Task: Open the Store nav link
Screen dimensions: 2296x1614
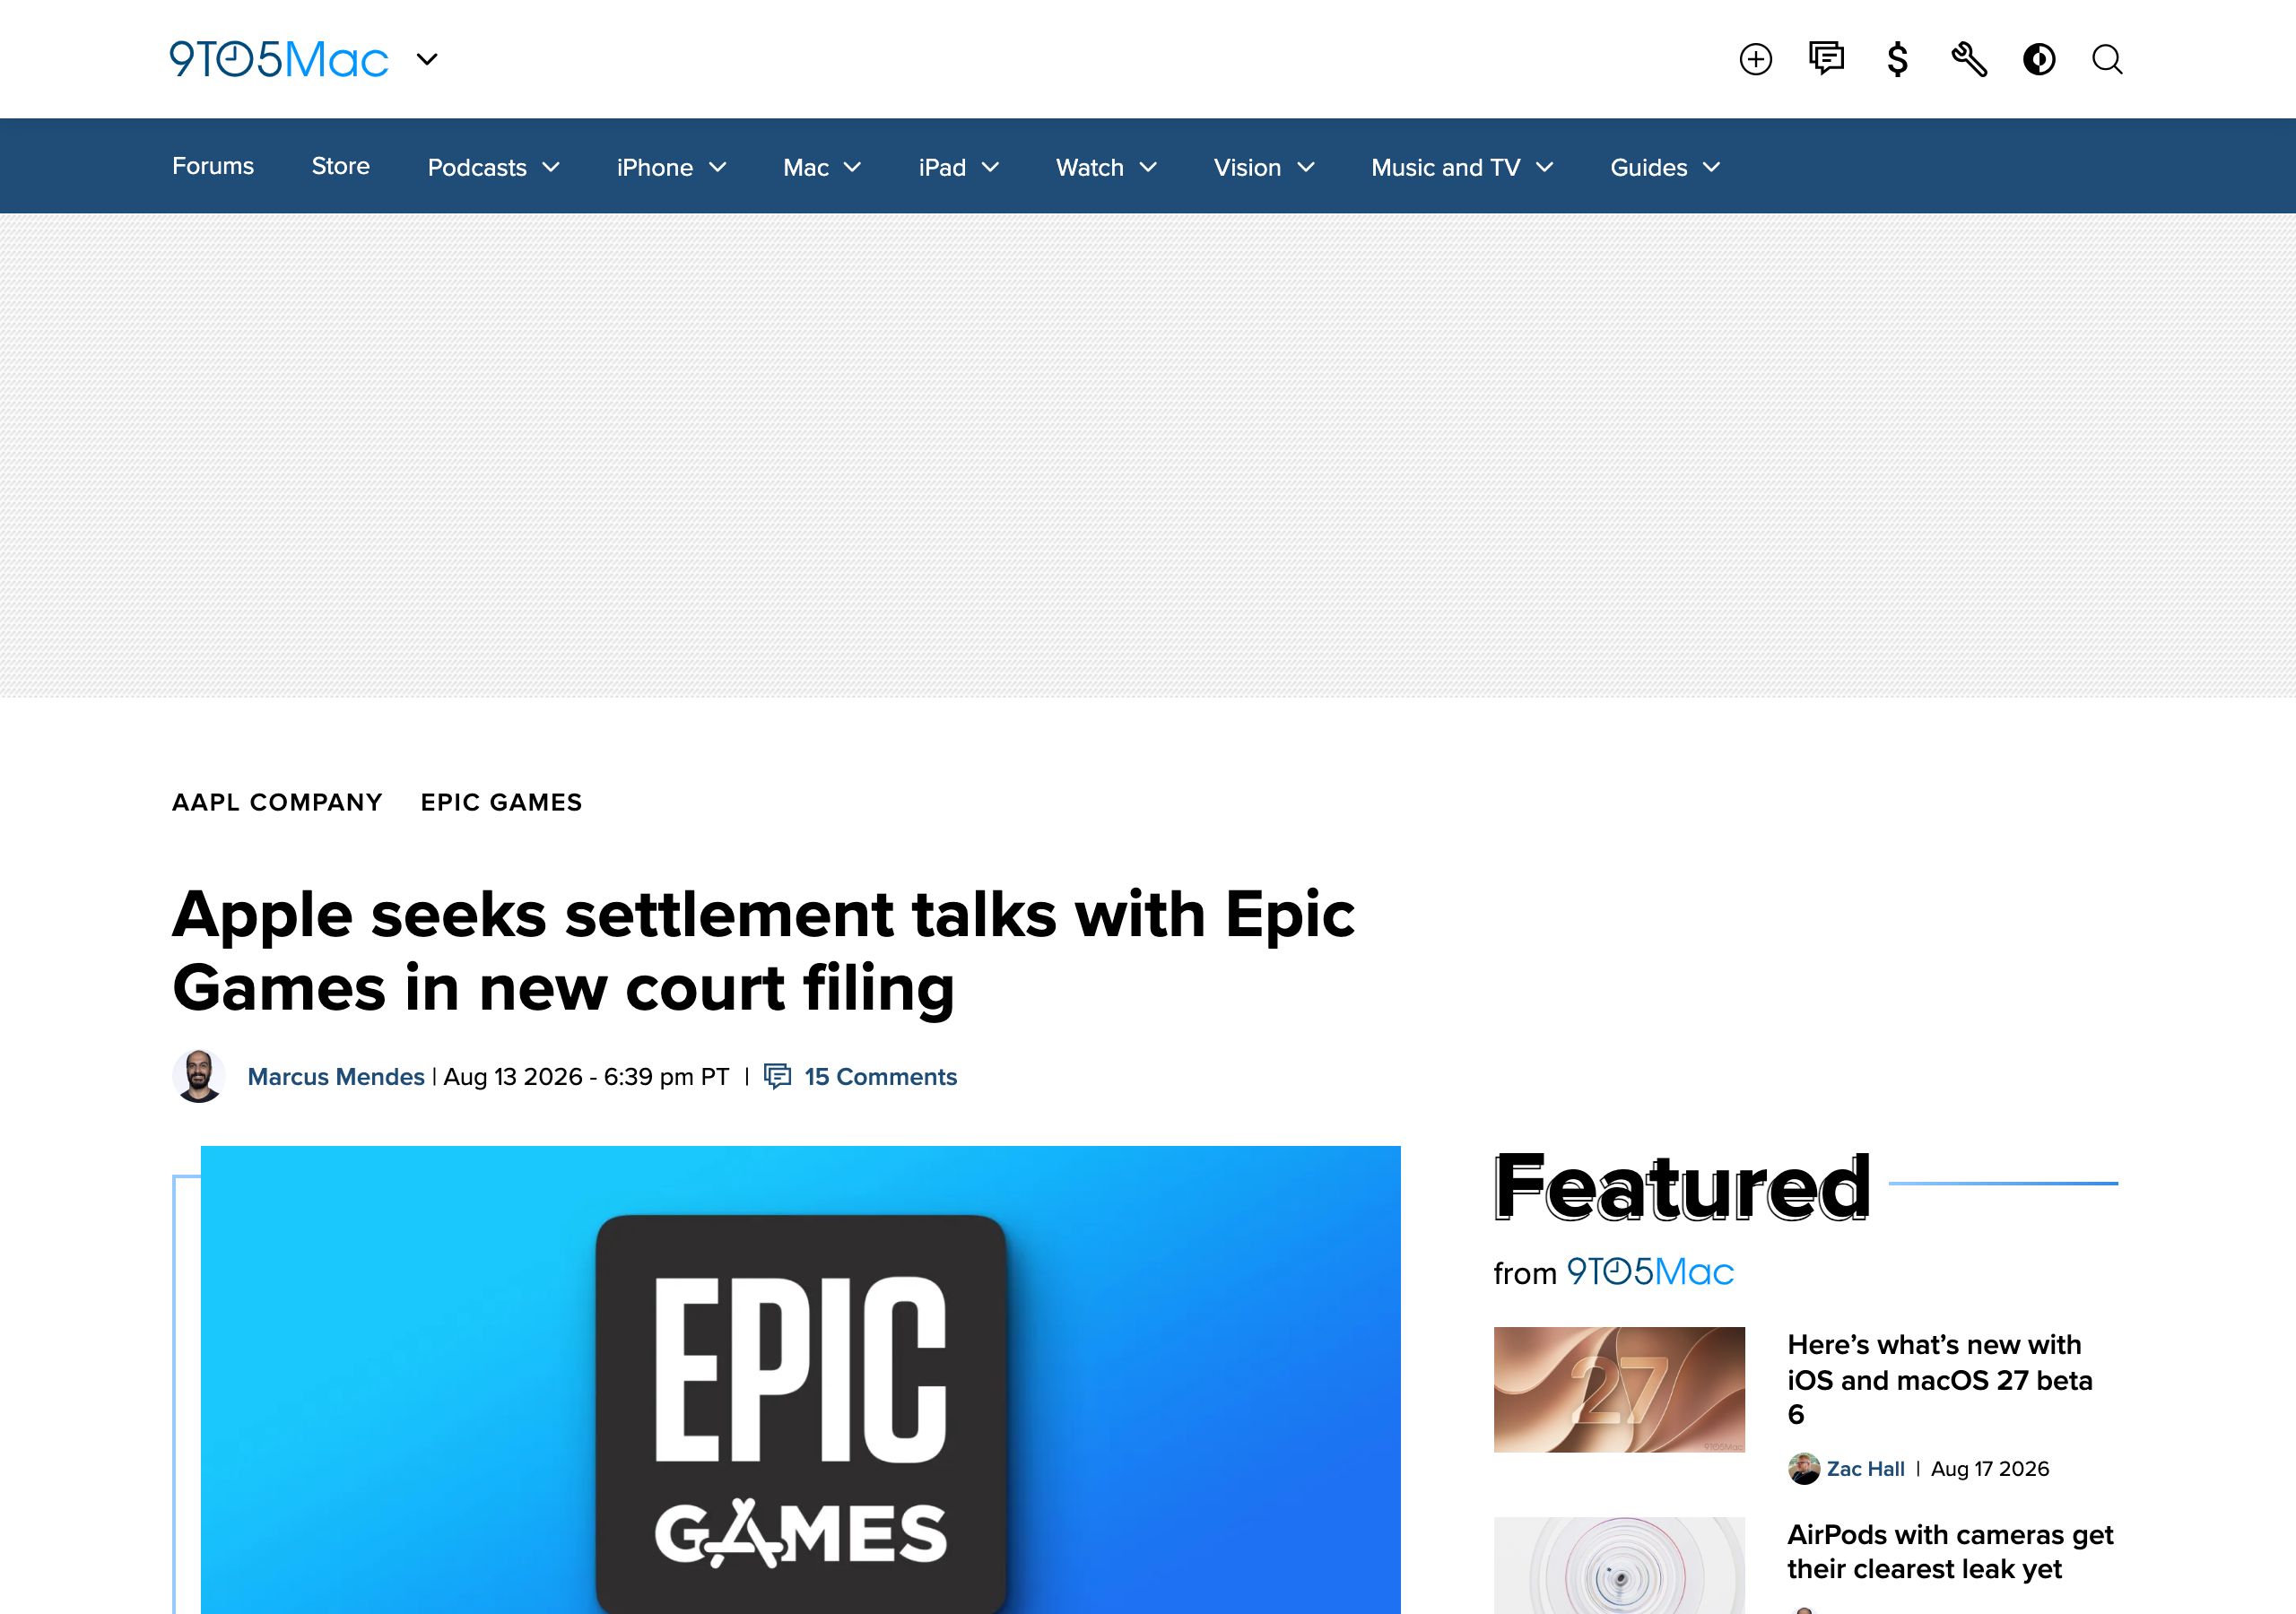Action: [x=341, y=166]
